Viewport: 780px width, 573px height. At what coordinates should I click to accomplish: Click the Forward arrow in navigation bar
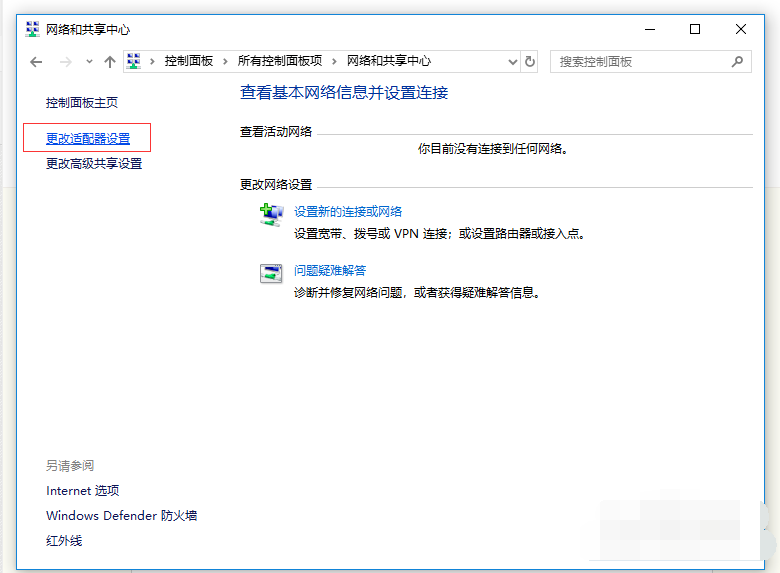pos(65,62)
